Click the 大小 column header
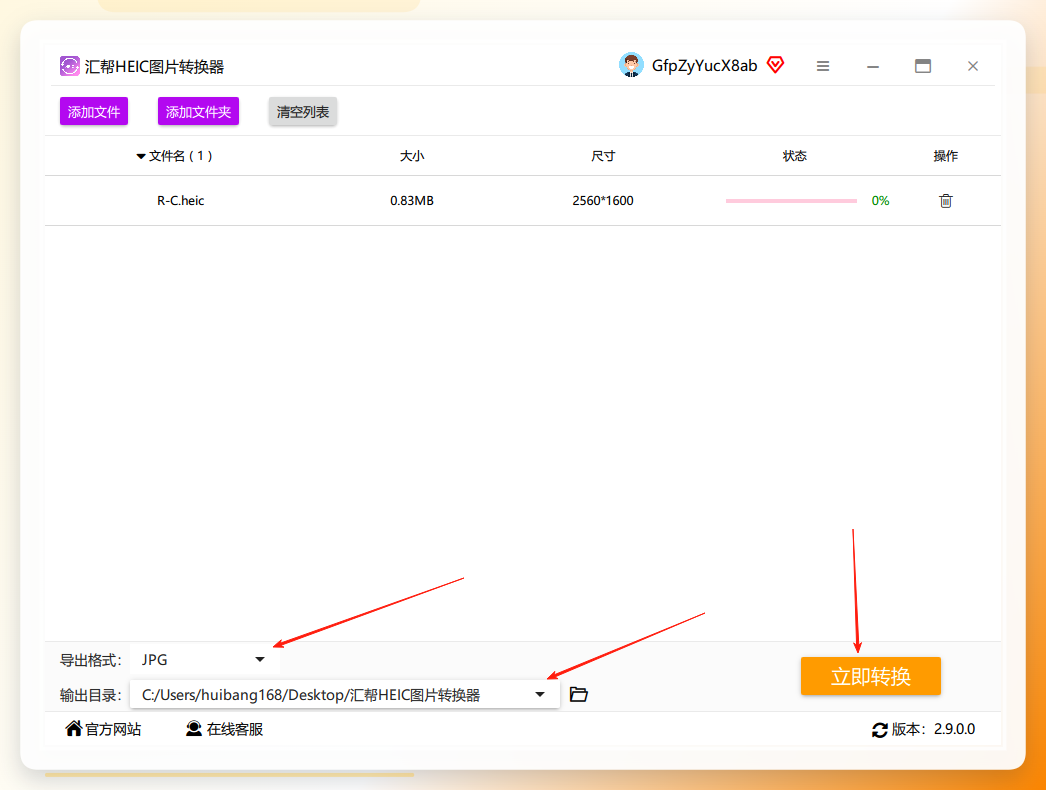Viewport: 1046px width, 790px height. (412, 156)
